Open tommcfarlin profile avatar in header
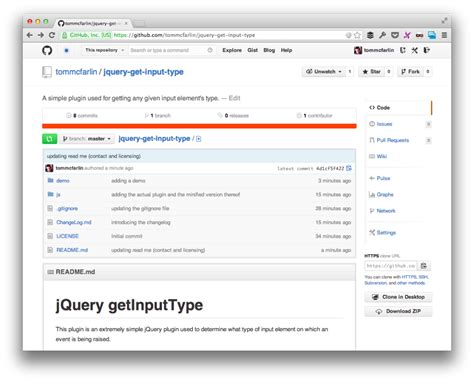This screenshot has width=474, height=382. pos(358,50)
